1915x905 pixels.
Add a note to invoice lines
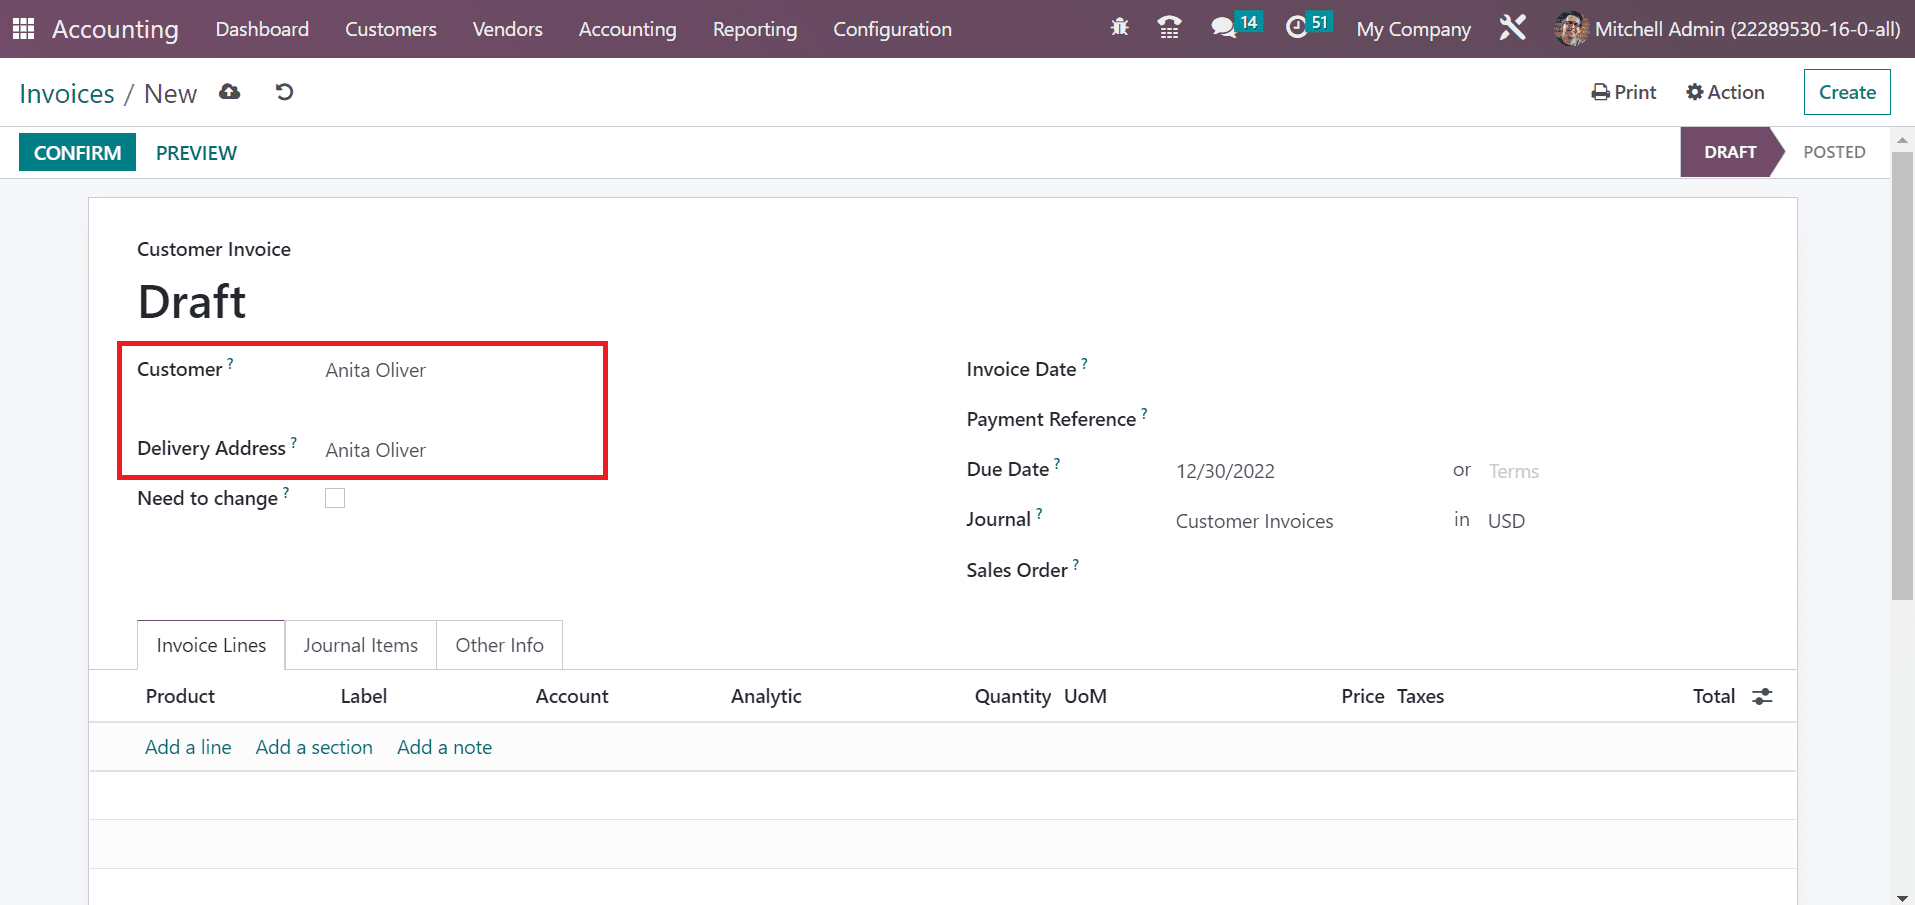tap(444, 747)
